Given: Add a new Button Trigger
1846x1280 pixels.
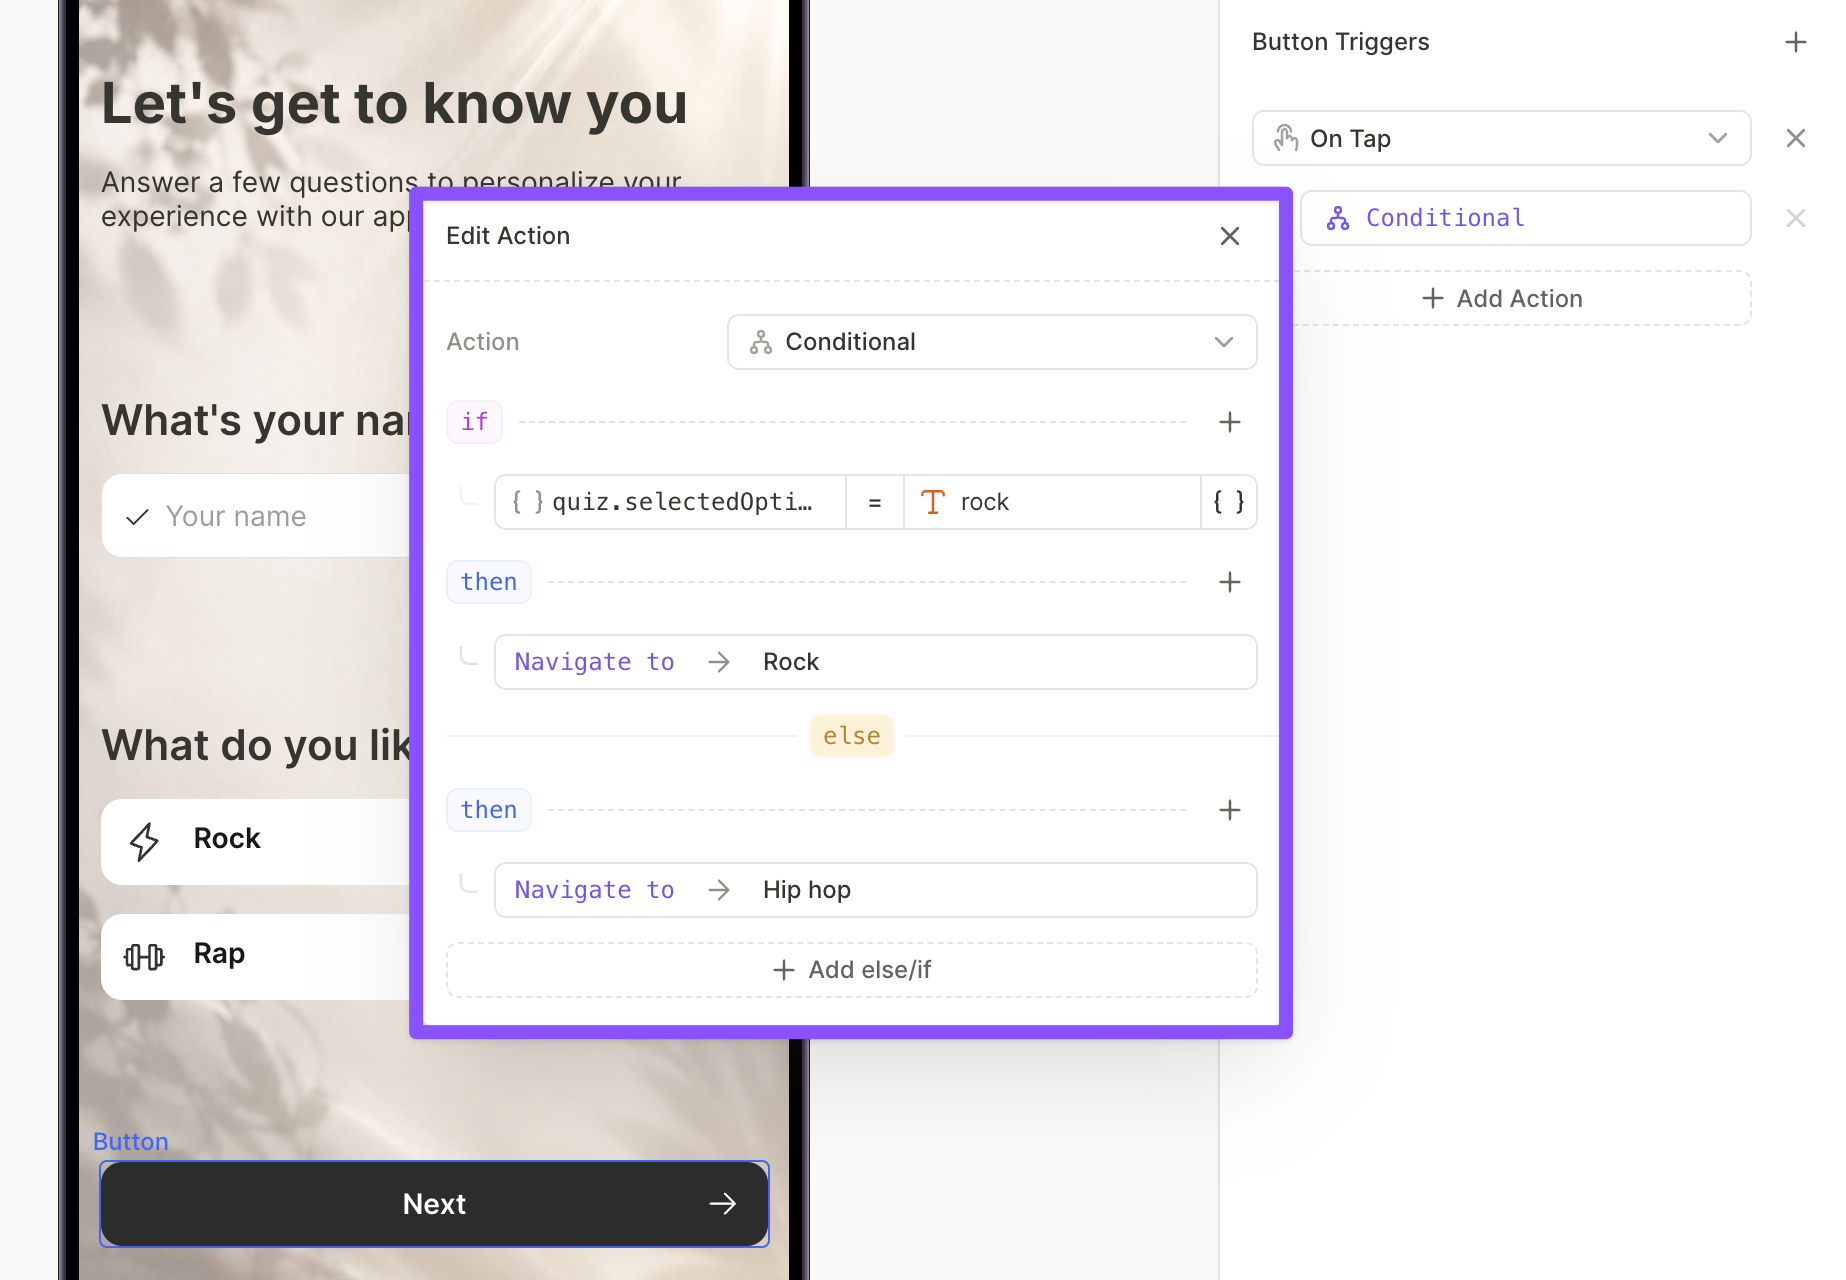Looking at the screenshot, I should coord(1796,42).
